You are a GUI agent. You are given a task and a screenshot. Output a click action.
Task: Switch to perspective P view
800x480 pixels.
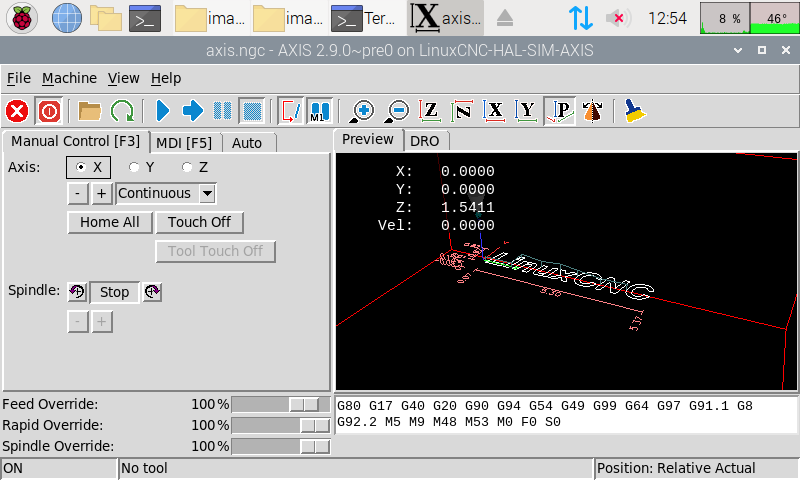(x=560, y=111)
